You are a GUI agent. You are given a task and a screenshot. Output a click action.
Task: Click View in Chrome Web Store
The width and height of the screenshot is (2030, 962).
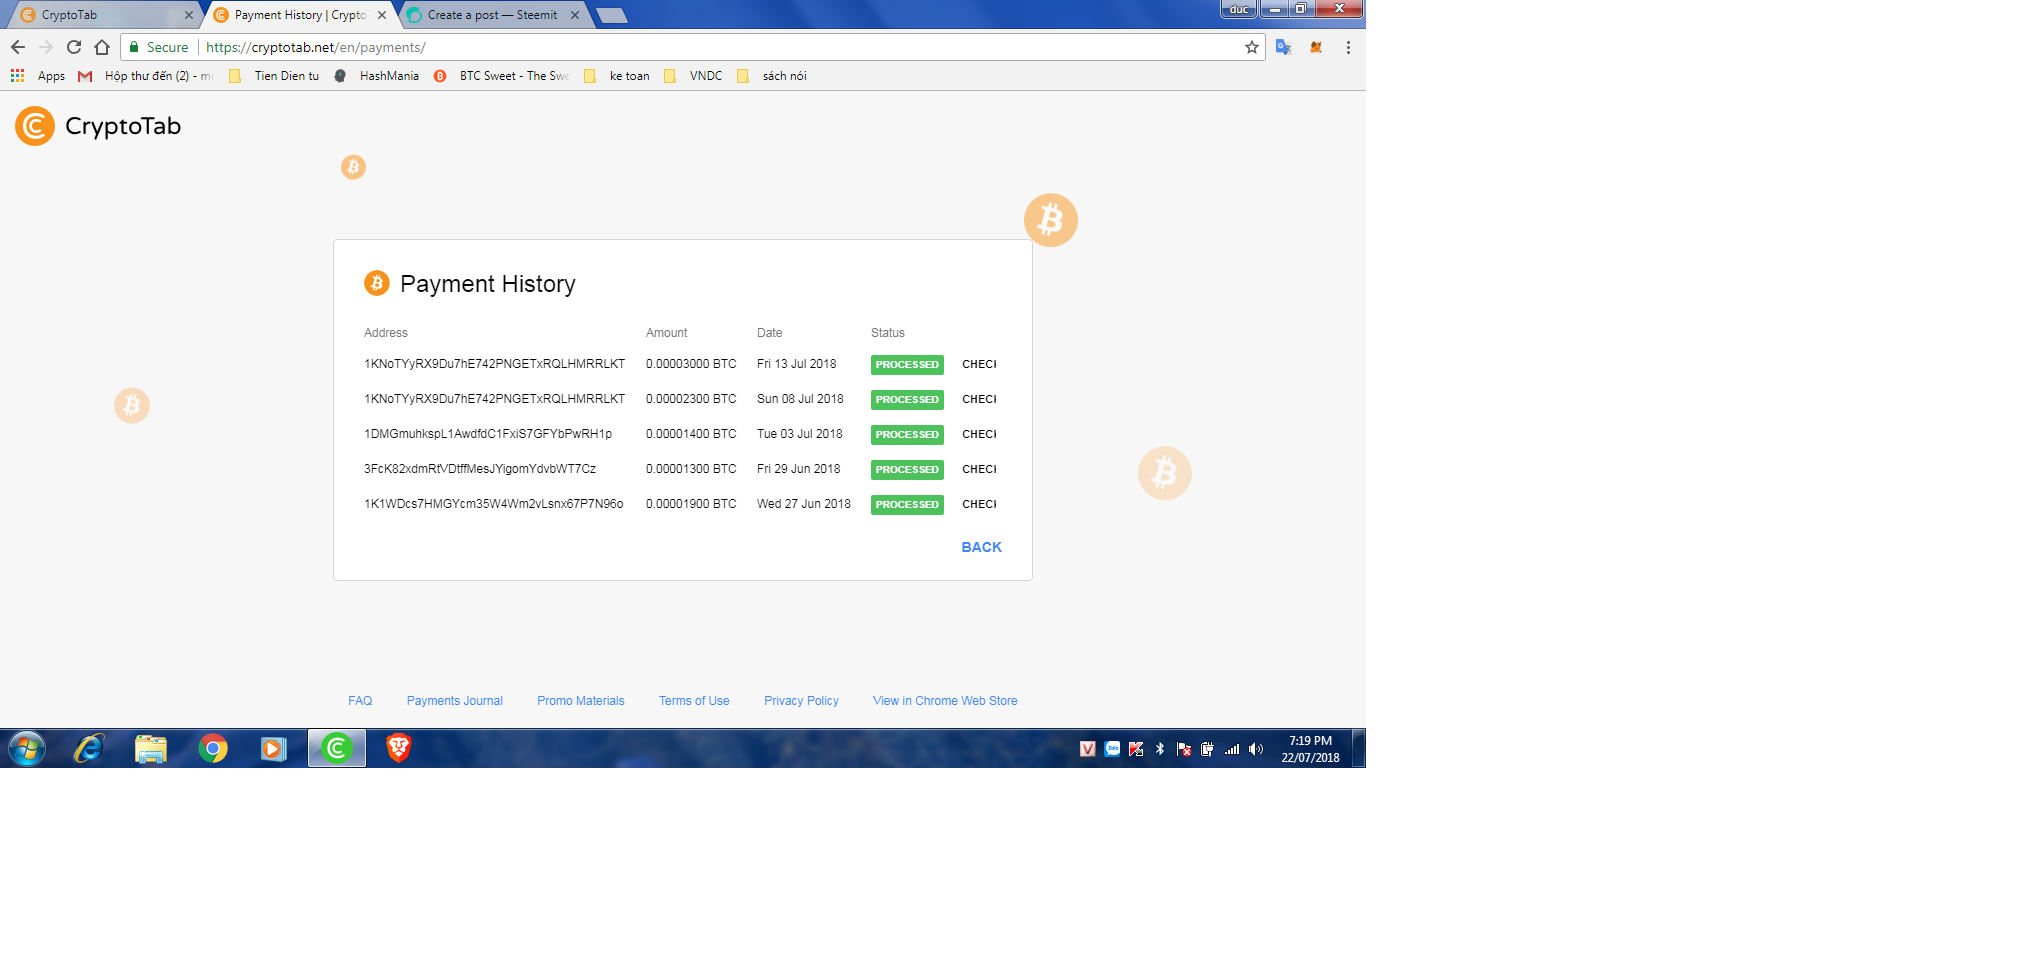(945, 701)
